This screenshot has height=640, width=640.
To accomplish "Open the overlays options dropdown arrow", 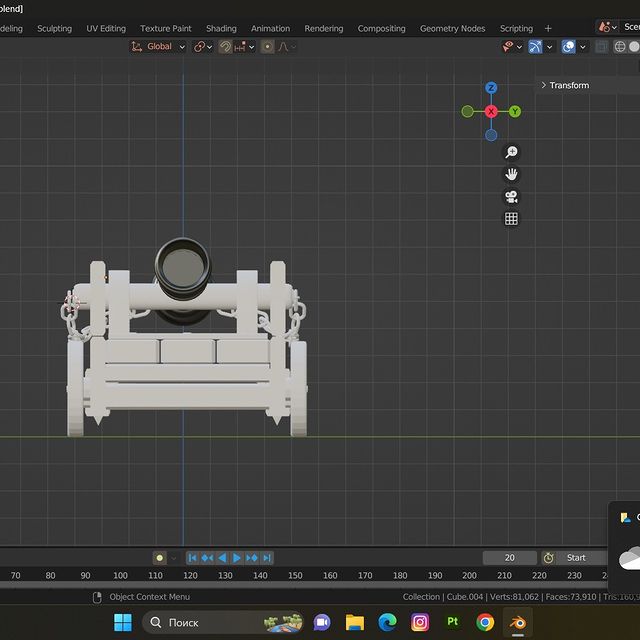I will (x=583, y=47).
